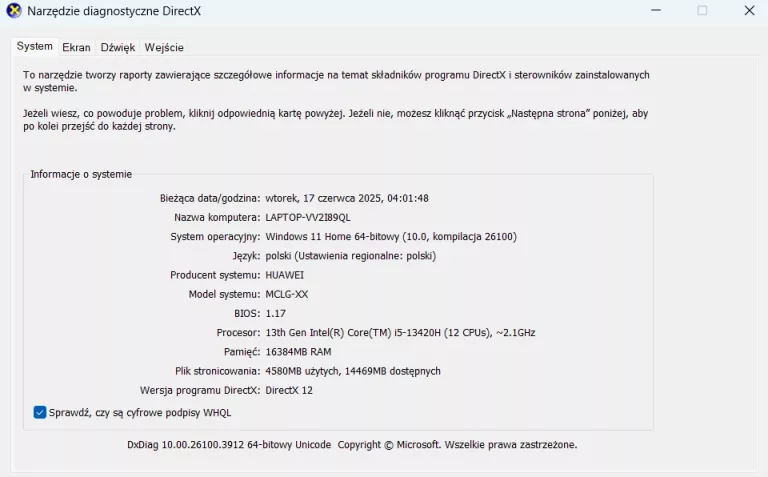The width and height of the screenshot is (768, 477).
Task: Switch to the Wejście tab
Action: coord(164,48)
